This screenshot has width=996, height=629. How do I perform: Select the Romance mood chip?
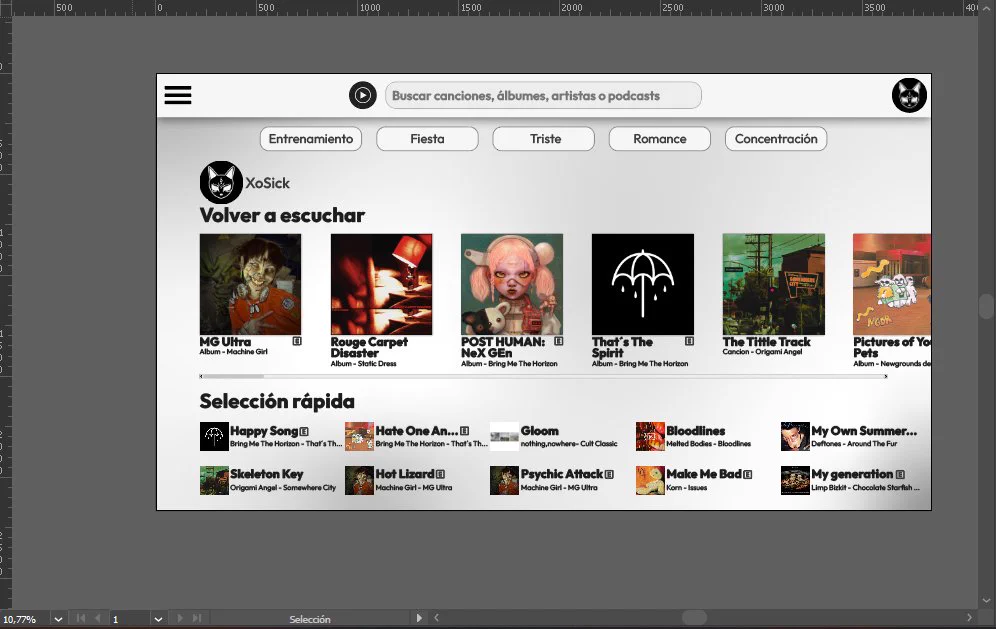click(x=659, y=139)
